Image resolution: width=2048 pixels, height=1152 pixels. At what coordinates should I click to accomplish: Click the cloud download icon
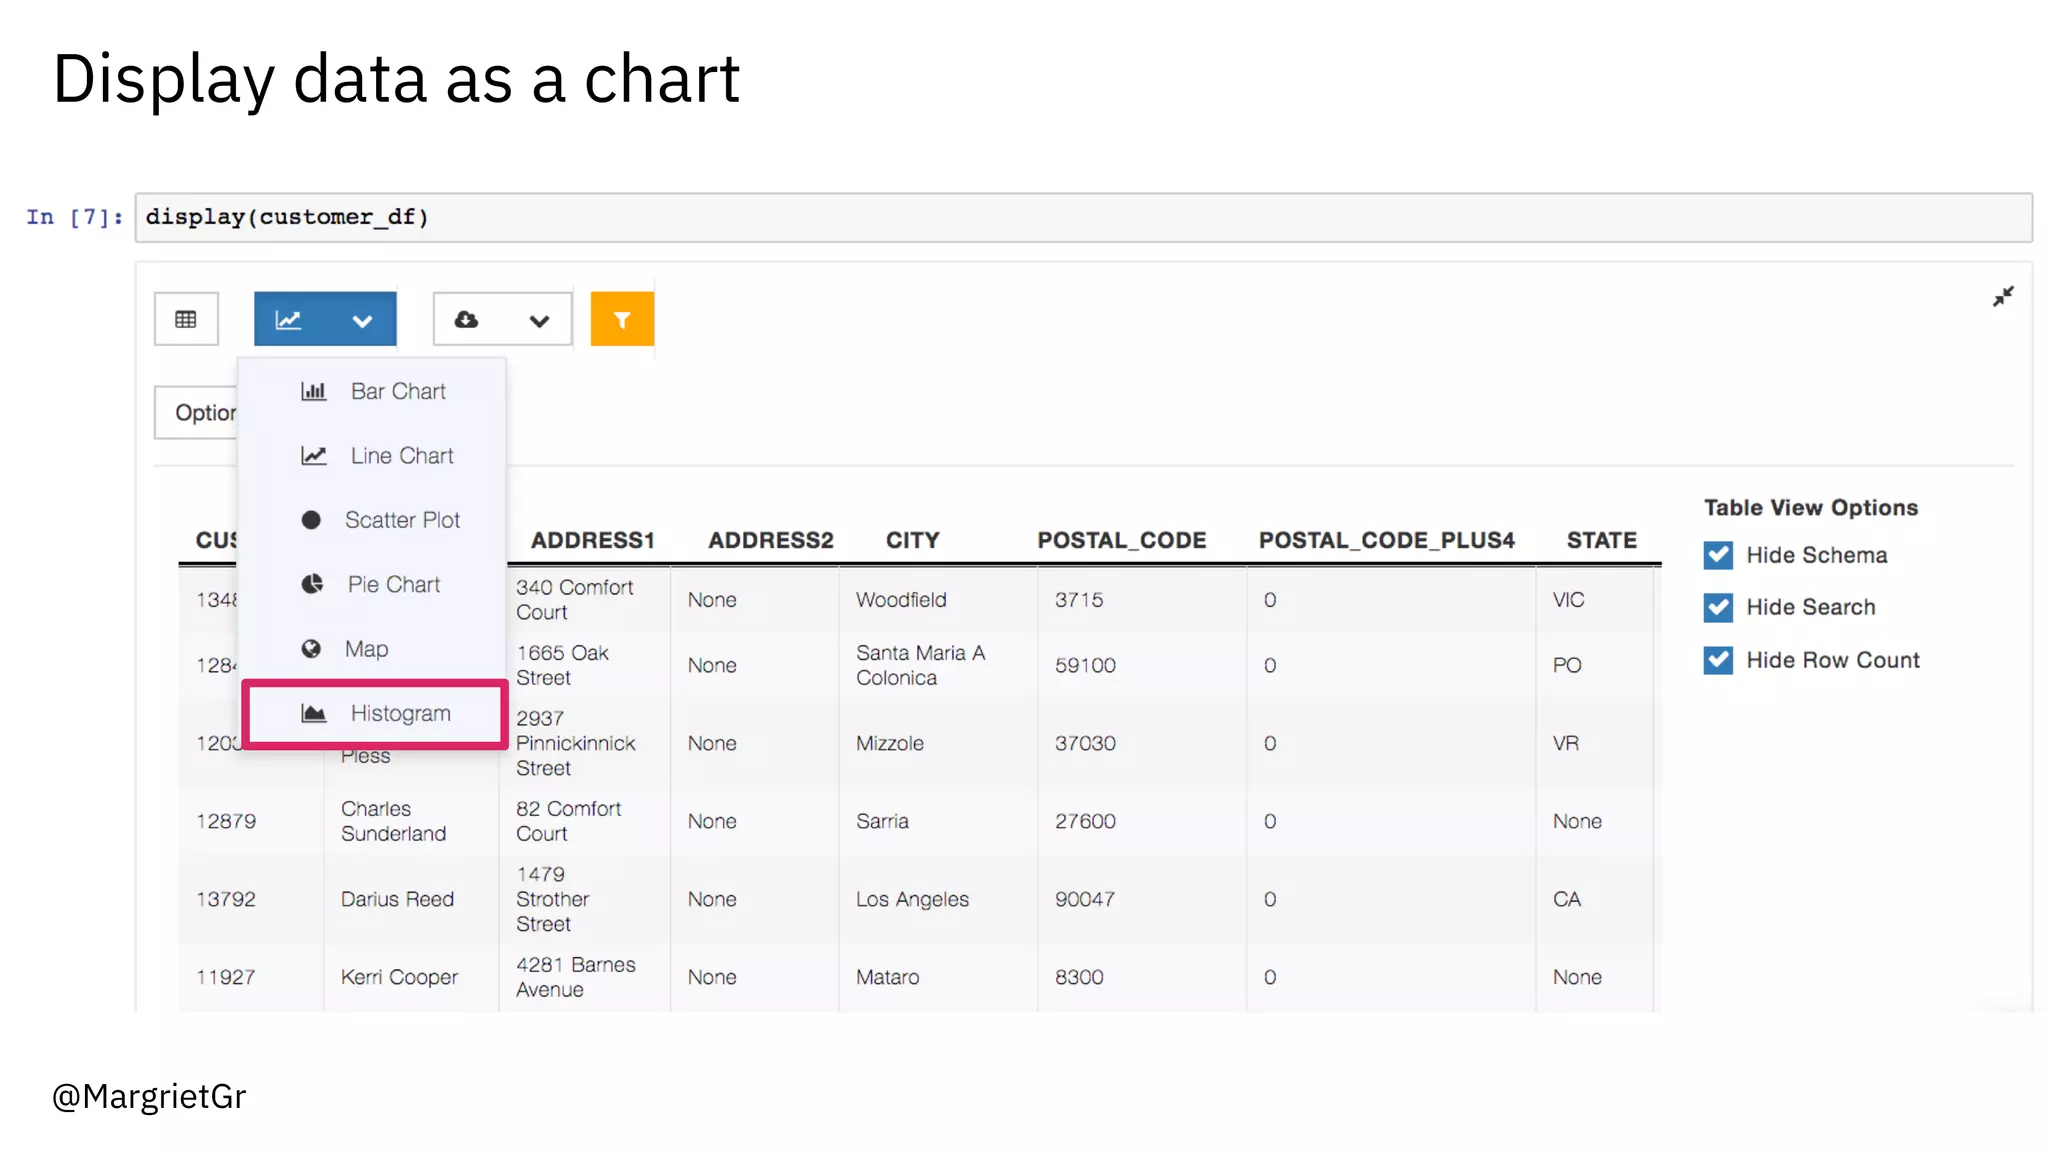coord(466,320)
